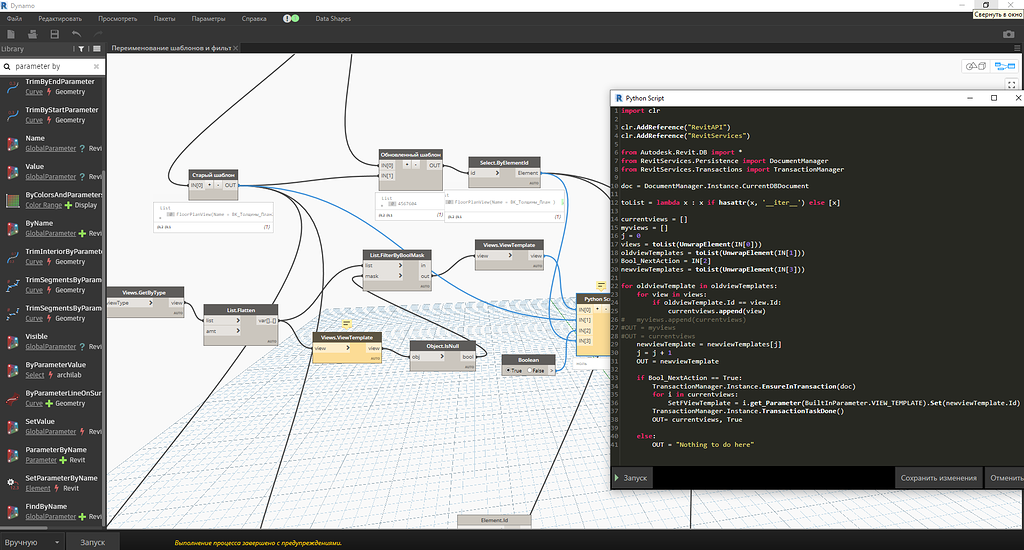Open the library filter funnel icon
The height and width of the screenshot is (550, 1024).
(x=82, y=48)
